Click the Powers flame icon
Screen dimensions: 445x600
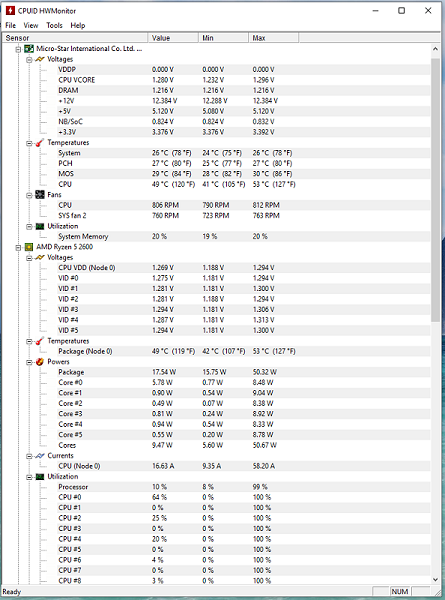coord(40,362)
